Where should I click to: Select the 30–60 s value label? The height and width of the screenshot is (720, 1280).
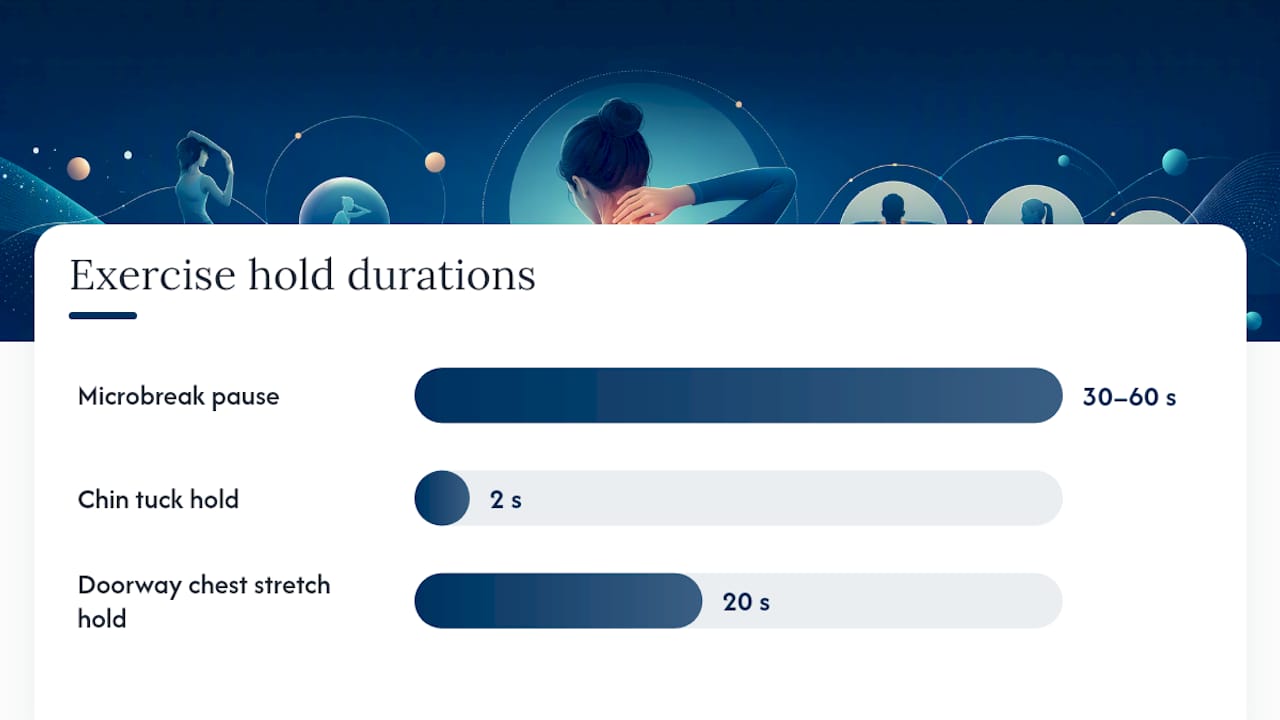[1129, 397]
